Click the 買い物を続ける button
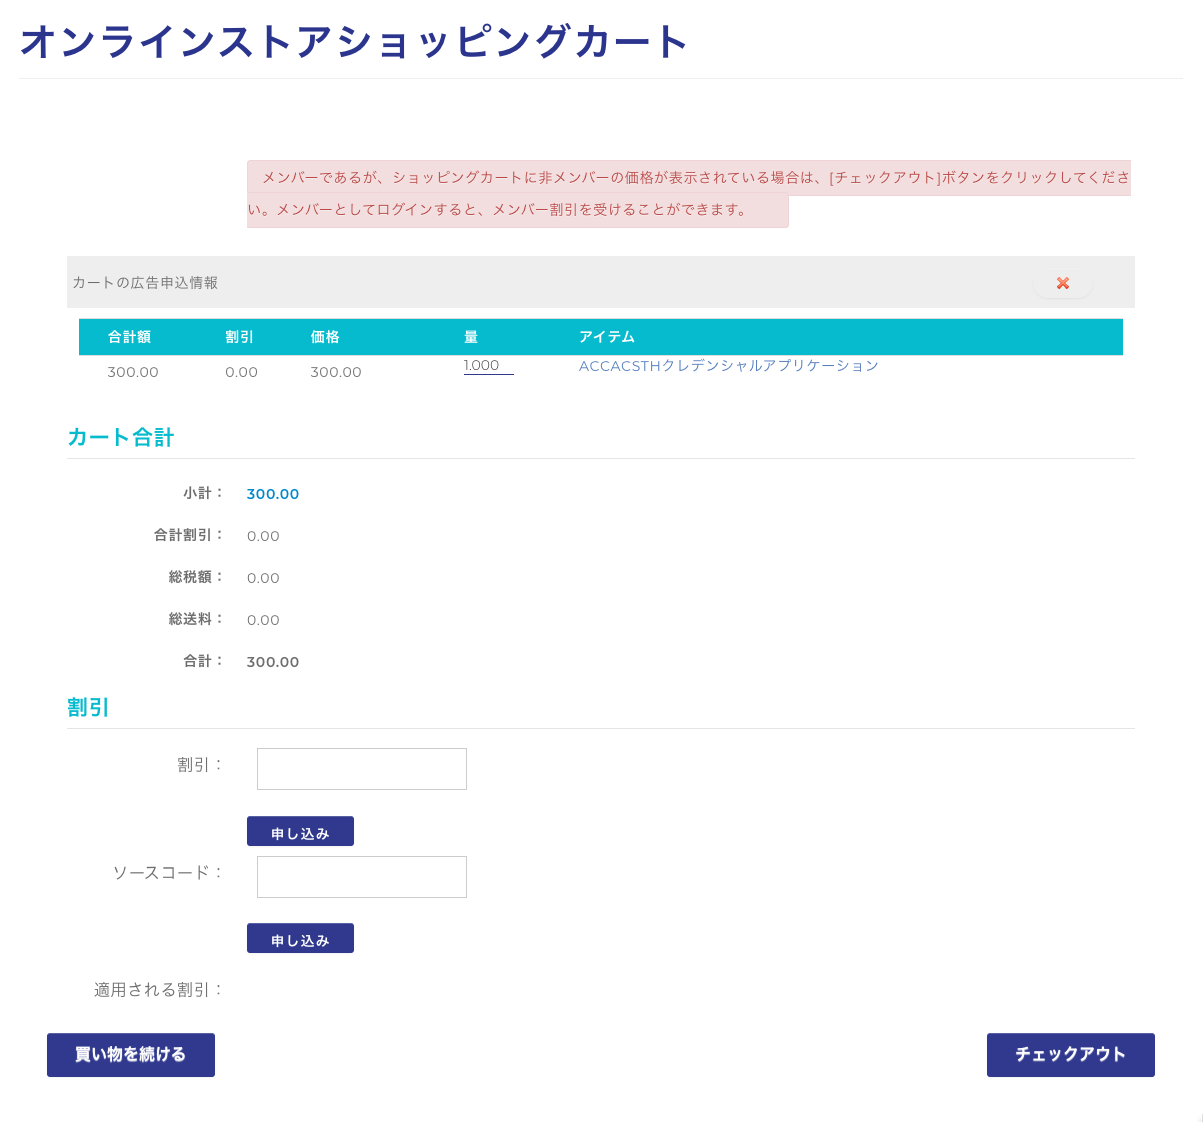Image resolution: width=1203 pixels, height=1122 pixels. coord(131,1055)
